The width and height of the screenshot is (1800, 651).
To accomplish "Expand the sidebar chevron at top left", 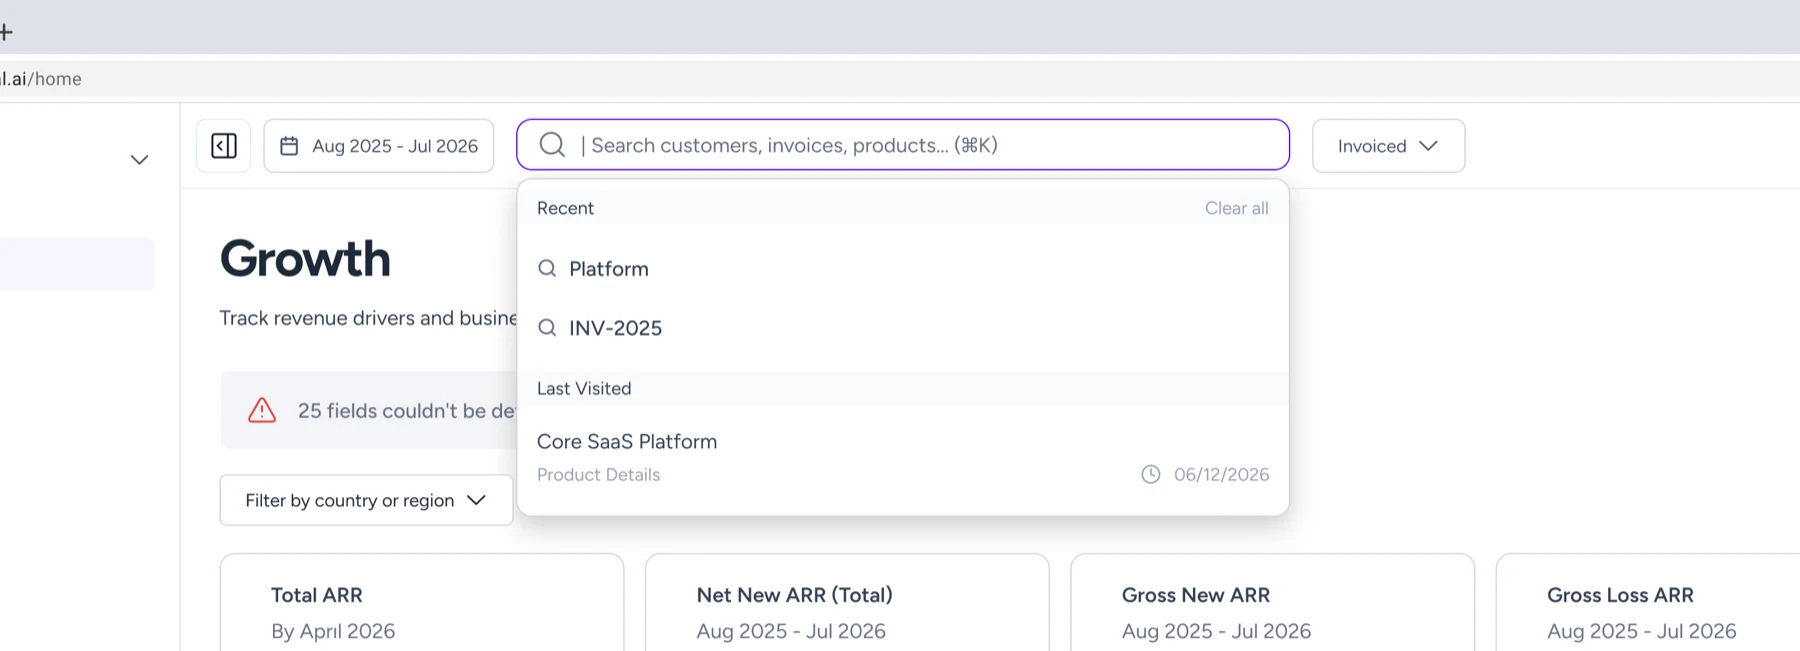I will point(139,160).
